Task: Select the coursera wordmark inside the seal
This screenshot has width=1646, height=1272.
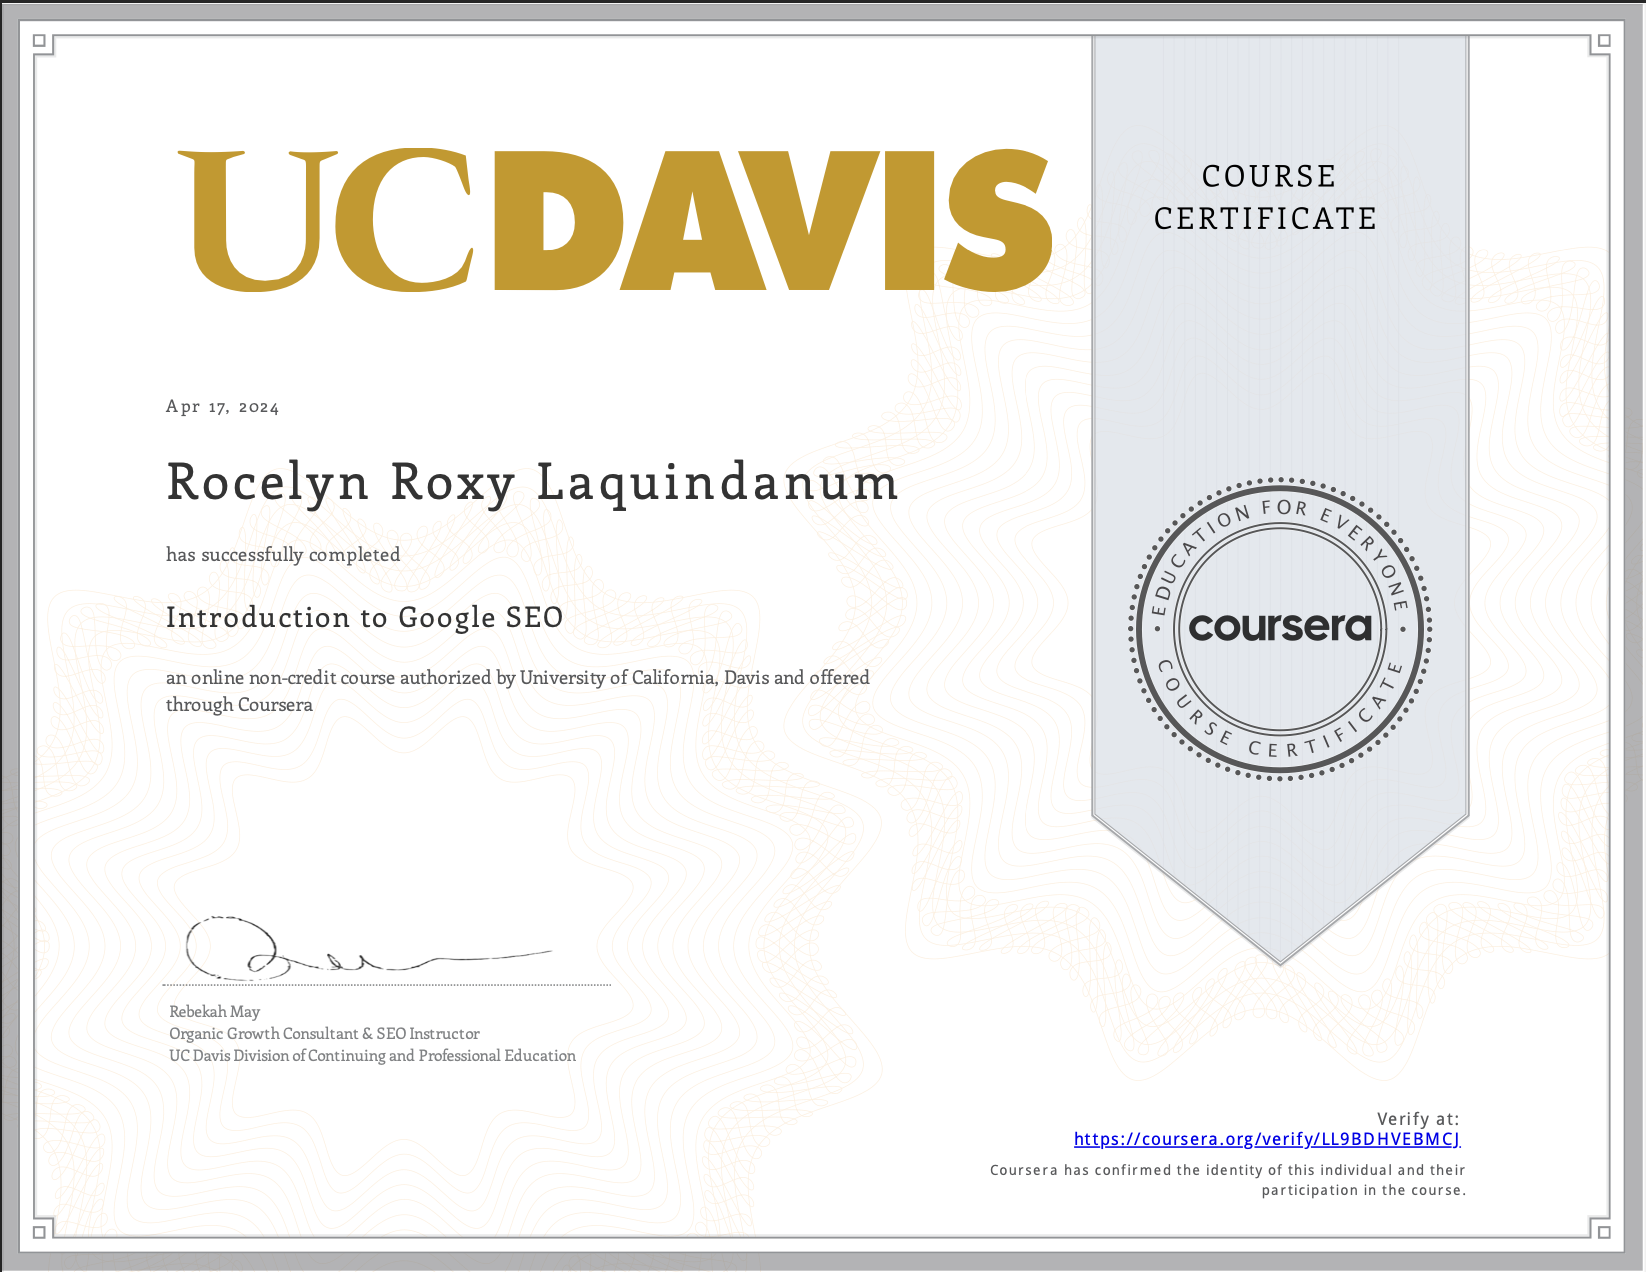Action: (x=1280, y=628)
